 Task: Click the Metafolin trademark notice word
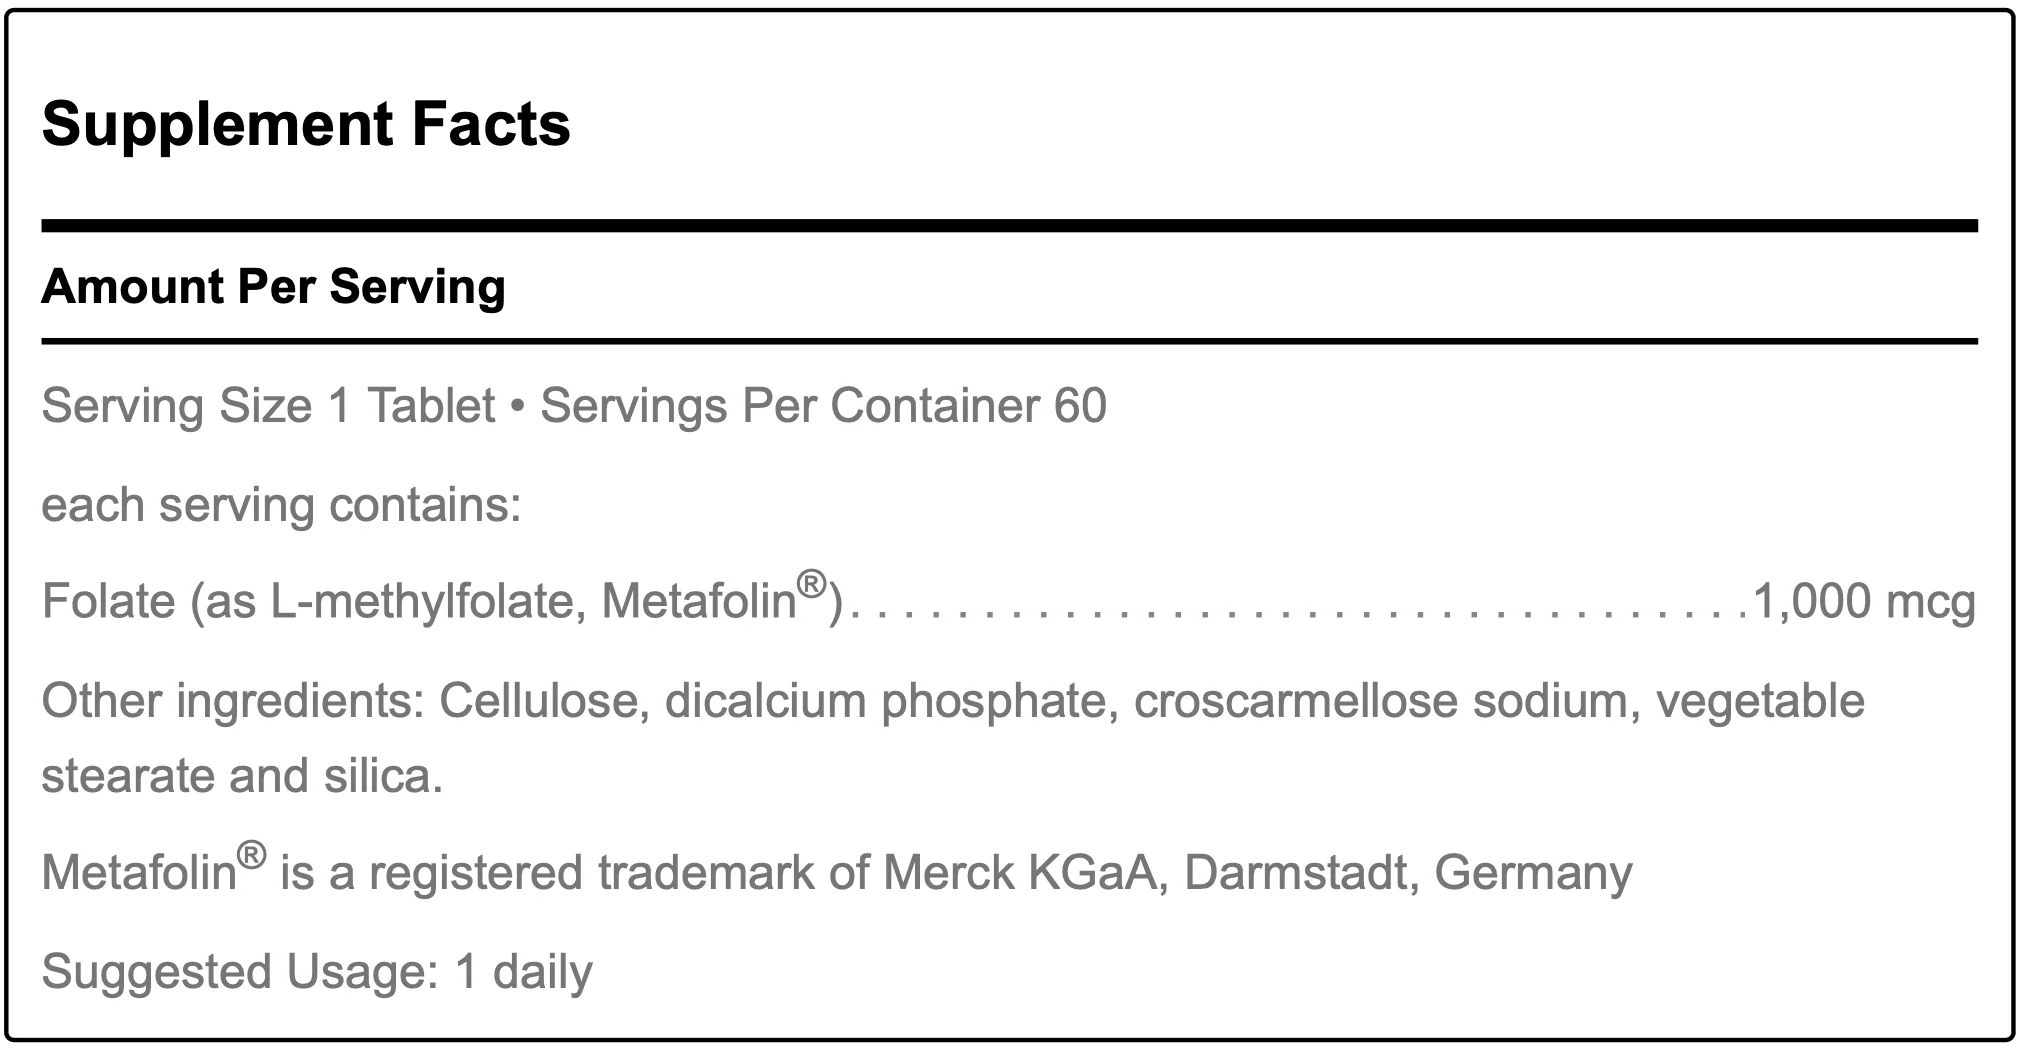pos(138,874)
